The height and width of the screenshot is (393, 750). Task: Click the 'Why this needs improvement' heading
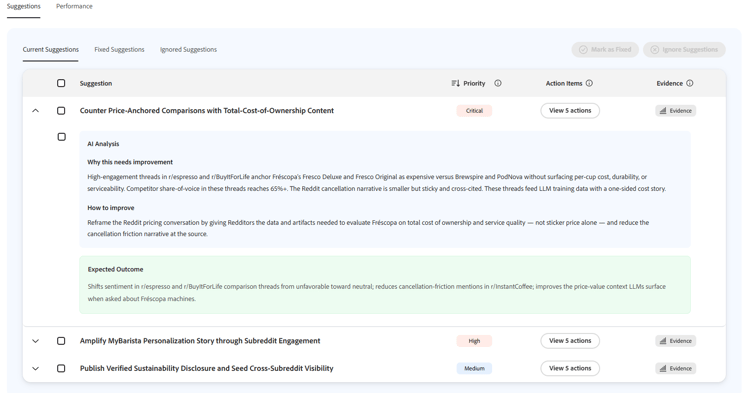(130, 162)
